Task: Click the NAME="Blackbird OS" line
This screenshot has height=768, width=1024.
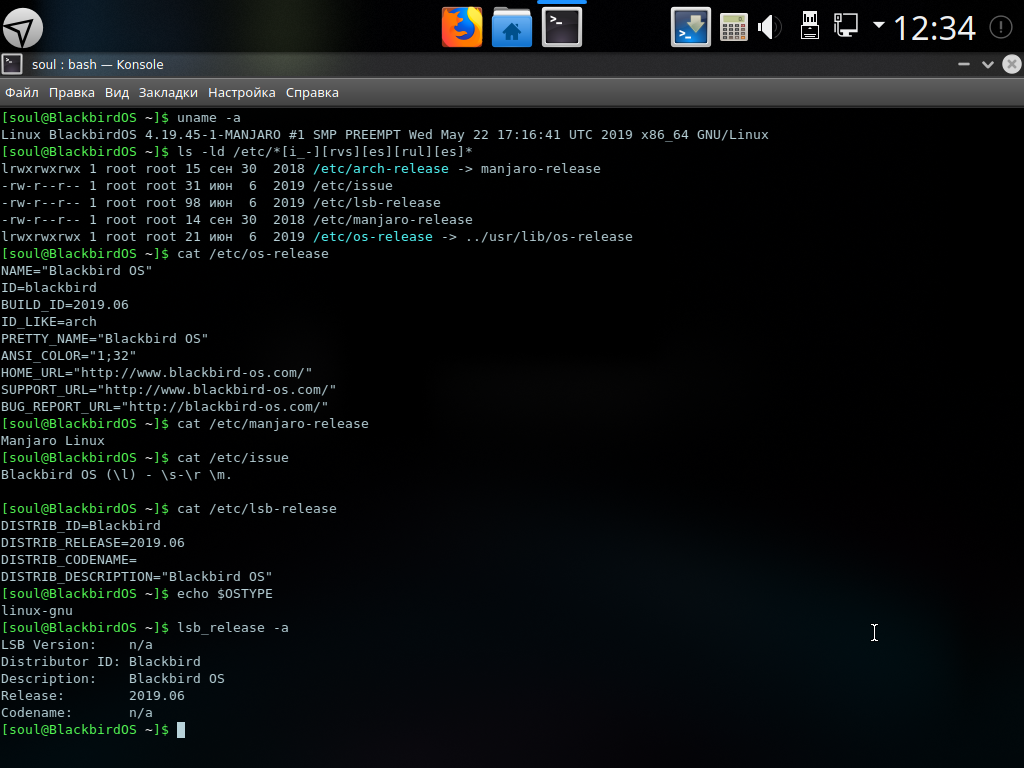Action: coord(76,270)
